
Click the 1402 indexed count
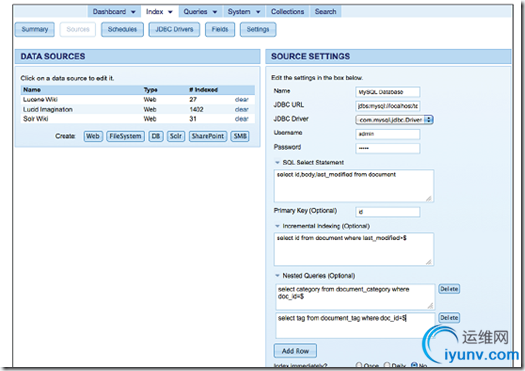pyautogui.click(x=196, y=109)
